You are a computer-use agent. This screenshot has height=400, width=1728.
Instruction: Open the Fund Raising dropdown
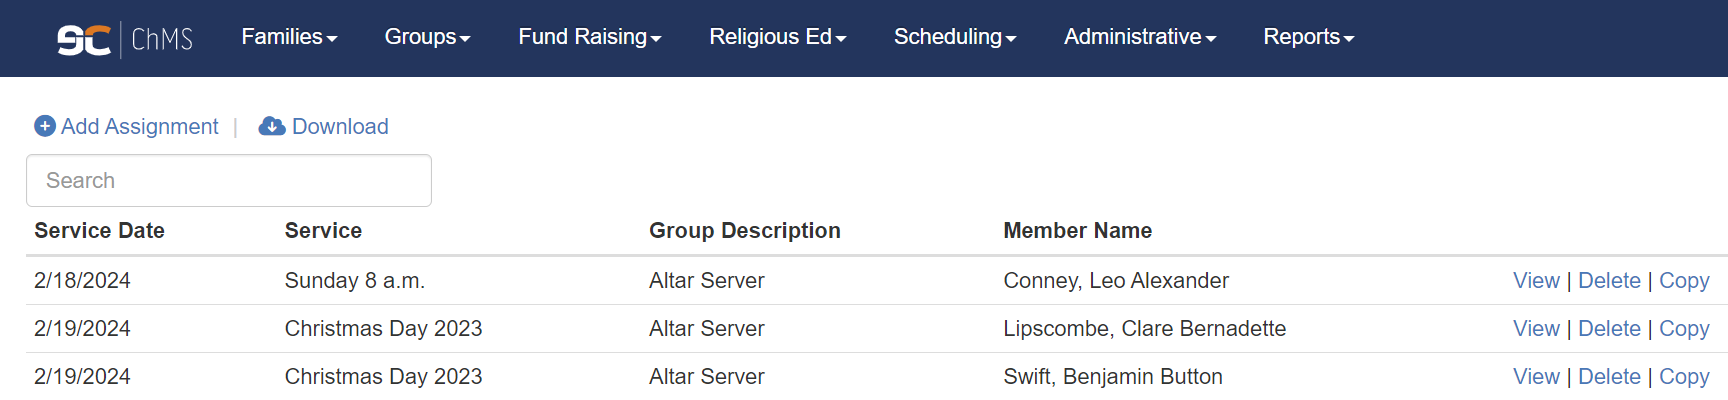pyautogui.click(x=590, y=37)
